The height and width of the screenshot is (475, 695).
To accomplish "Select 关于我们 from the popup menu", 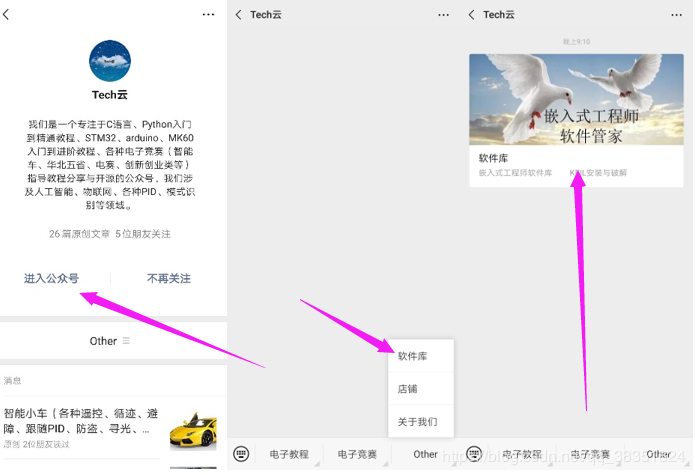I will pyautogui.click(x=421, y=421).
